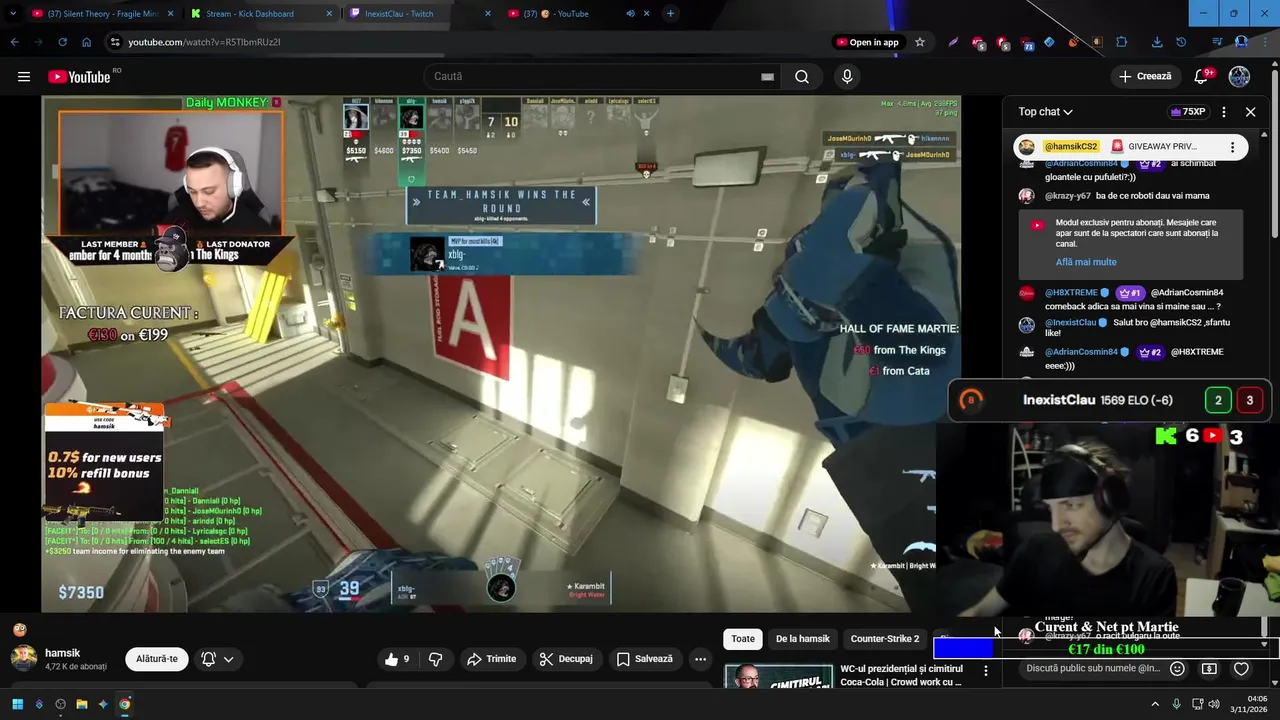Open emoji picker in chat input

pyautogui.click(x=1177, y=668)
